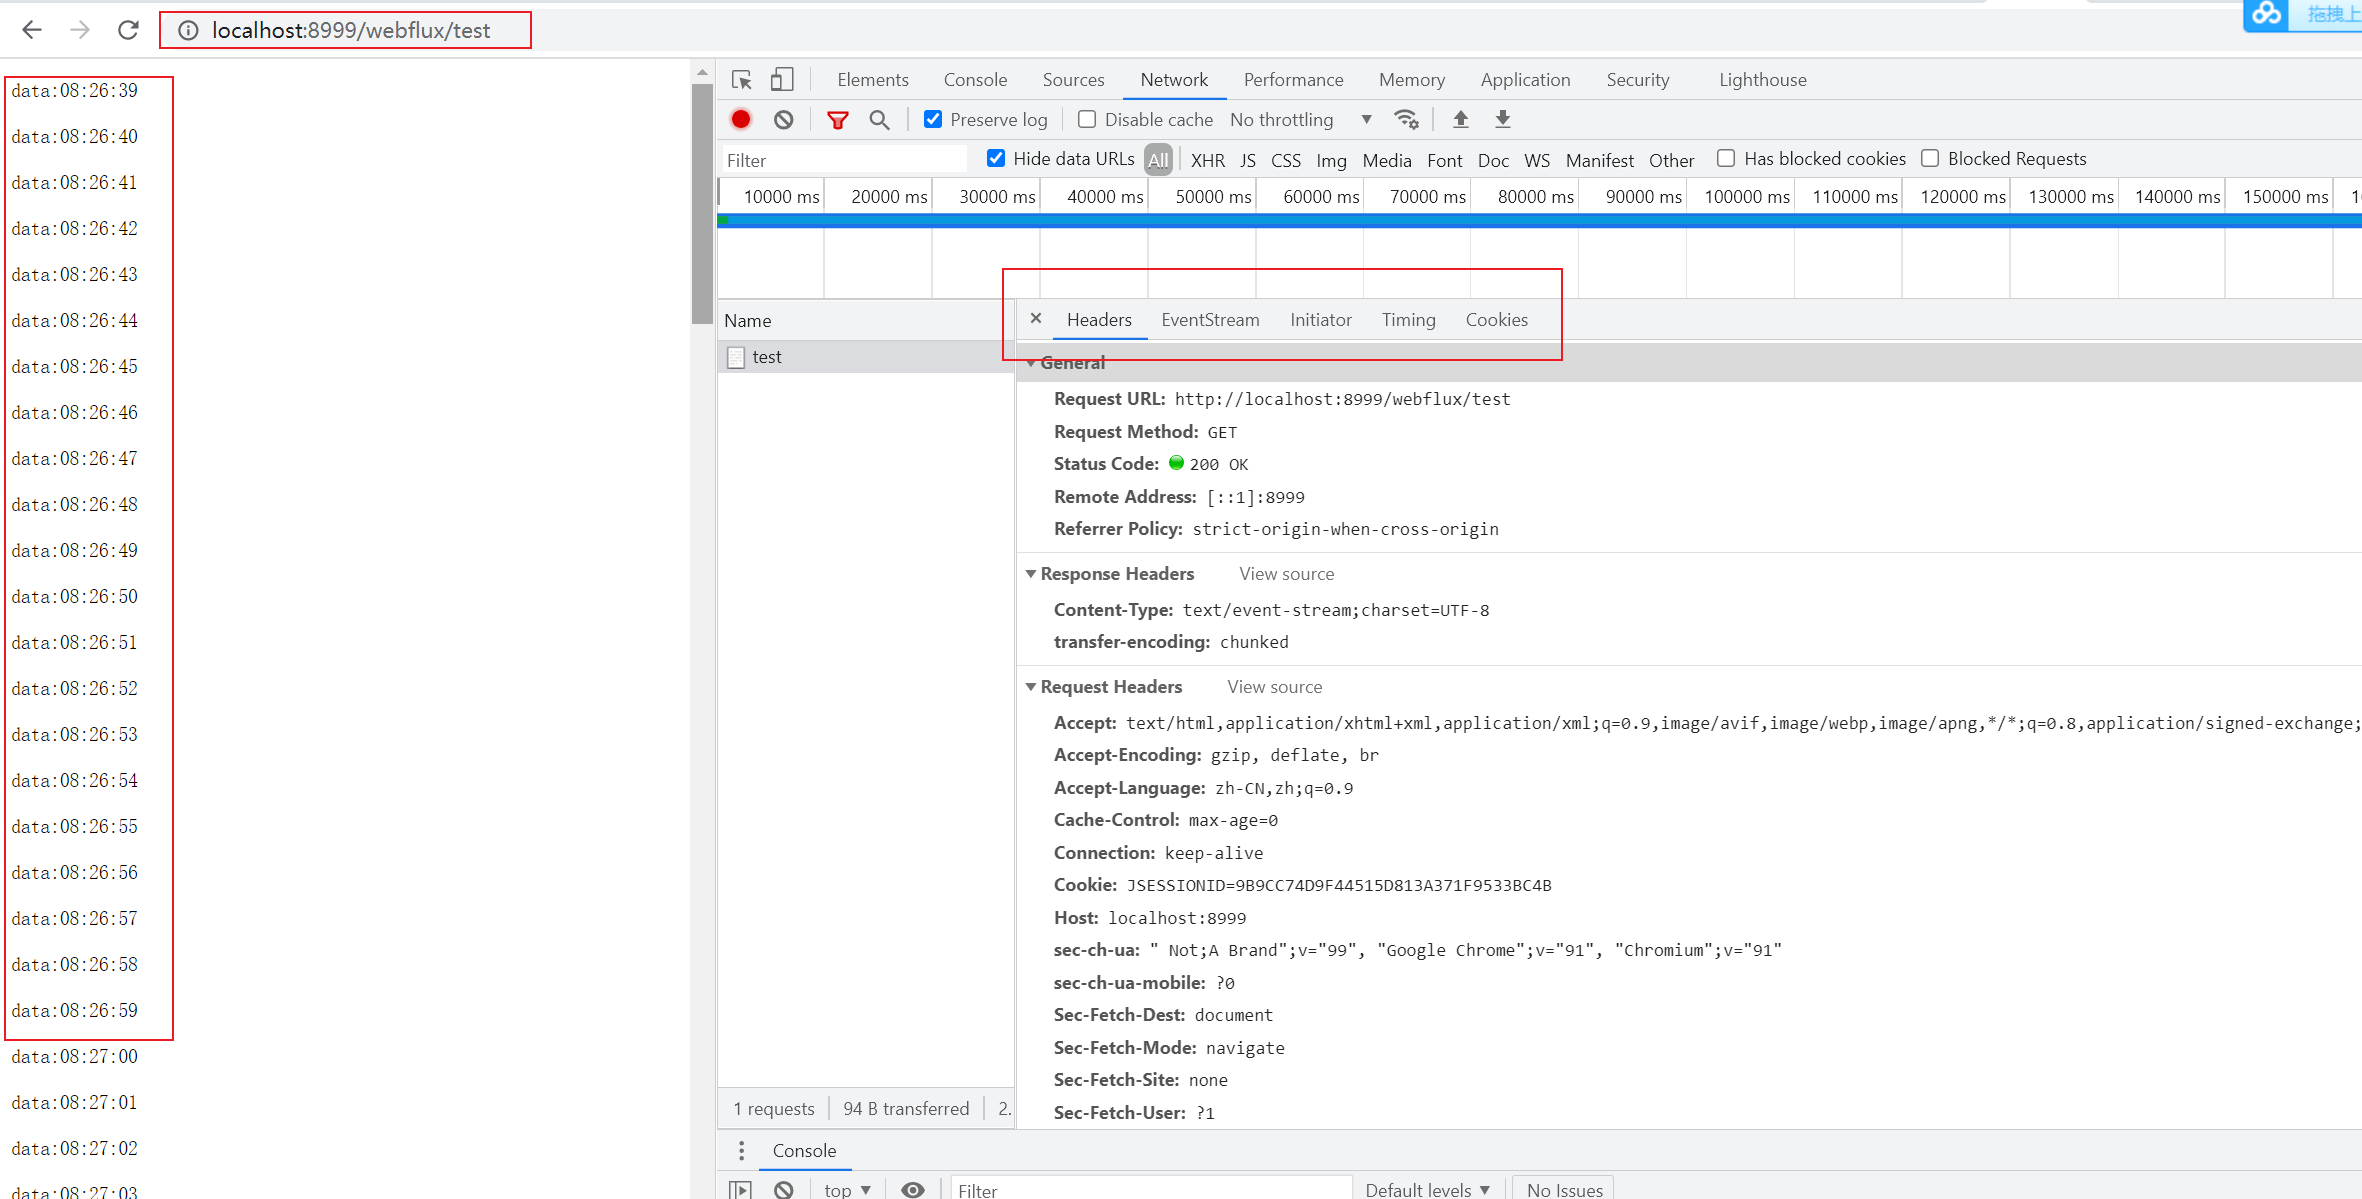Toggle device toolbar icon

tap(782, 80)
